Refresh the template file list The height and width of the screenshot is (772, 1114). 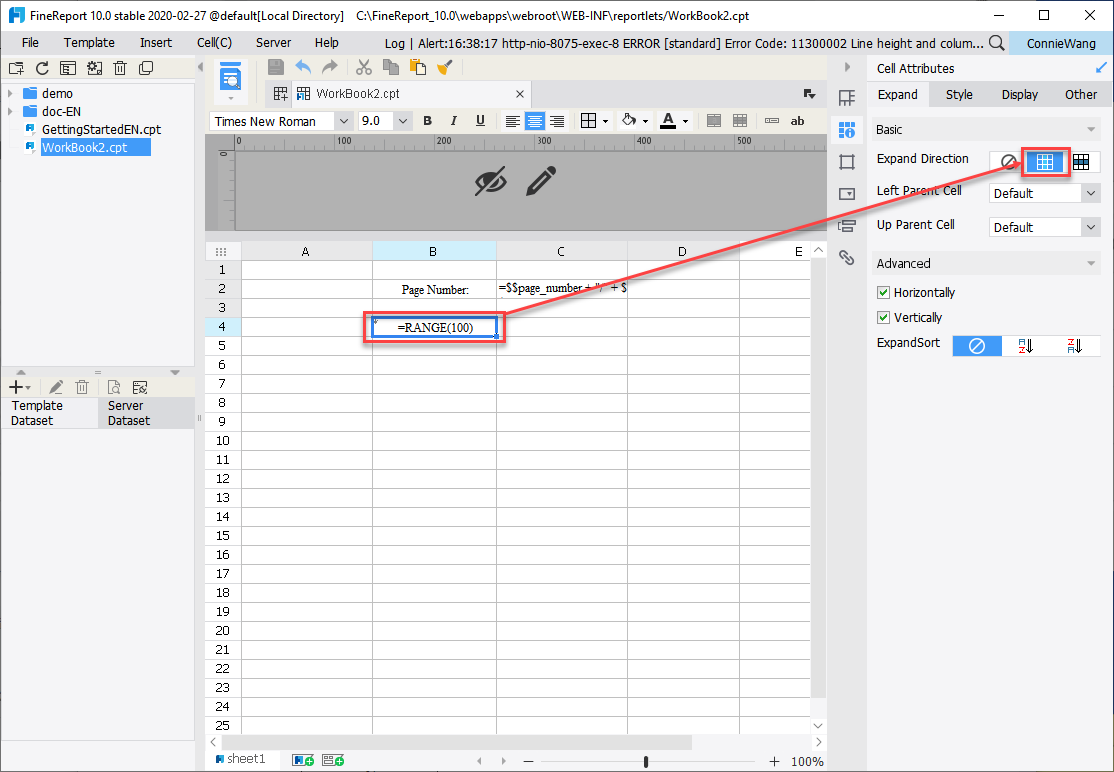[x=41, y=67]
